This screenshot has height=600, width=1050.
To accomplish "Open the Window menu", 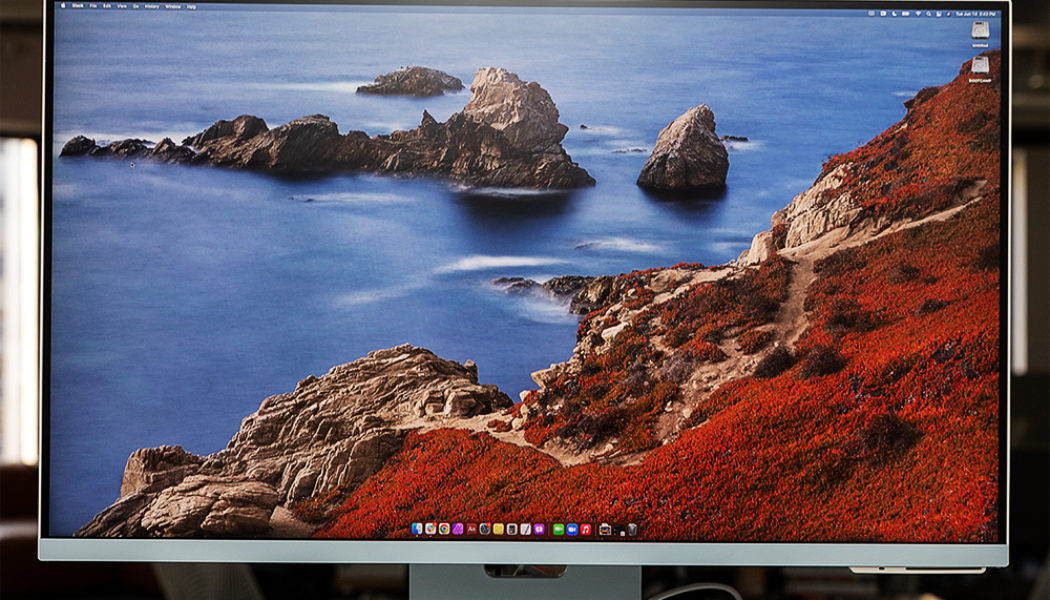I will pyautogui.click(x=172, y=8).
